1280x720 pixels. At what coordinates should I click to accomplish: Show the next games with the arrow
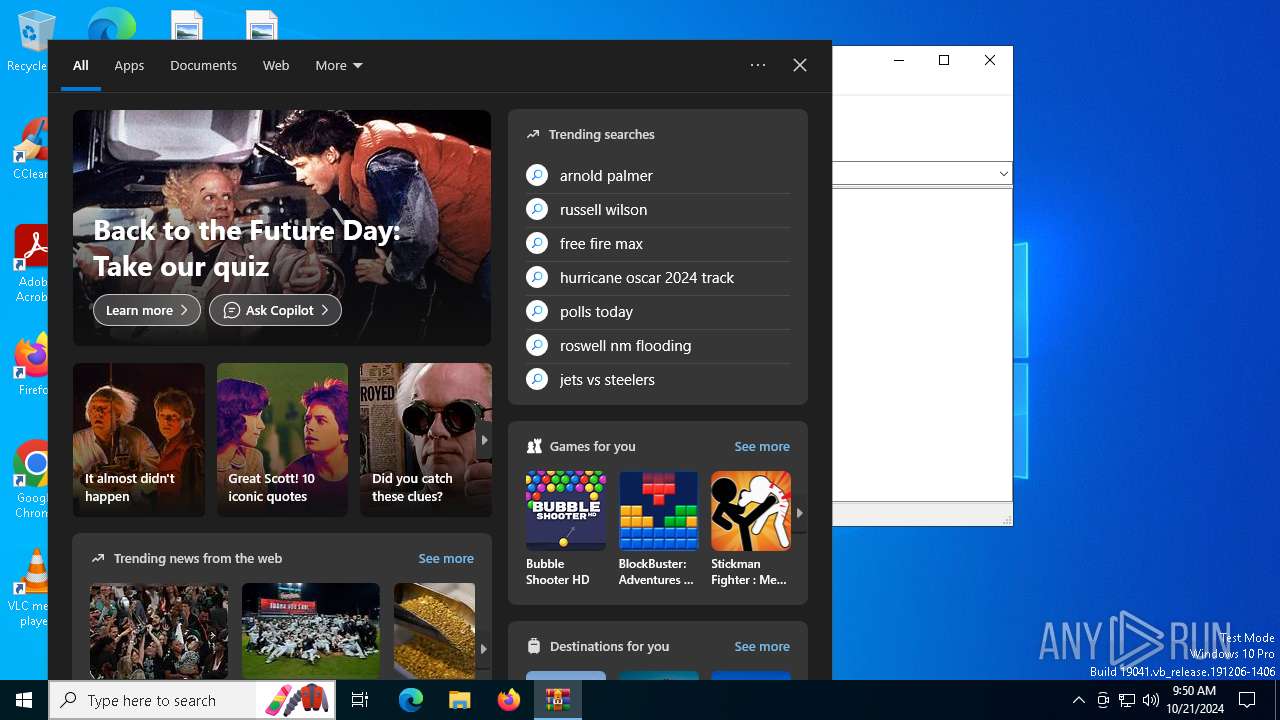click(x=799, y=513)
